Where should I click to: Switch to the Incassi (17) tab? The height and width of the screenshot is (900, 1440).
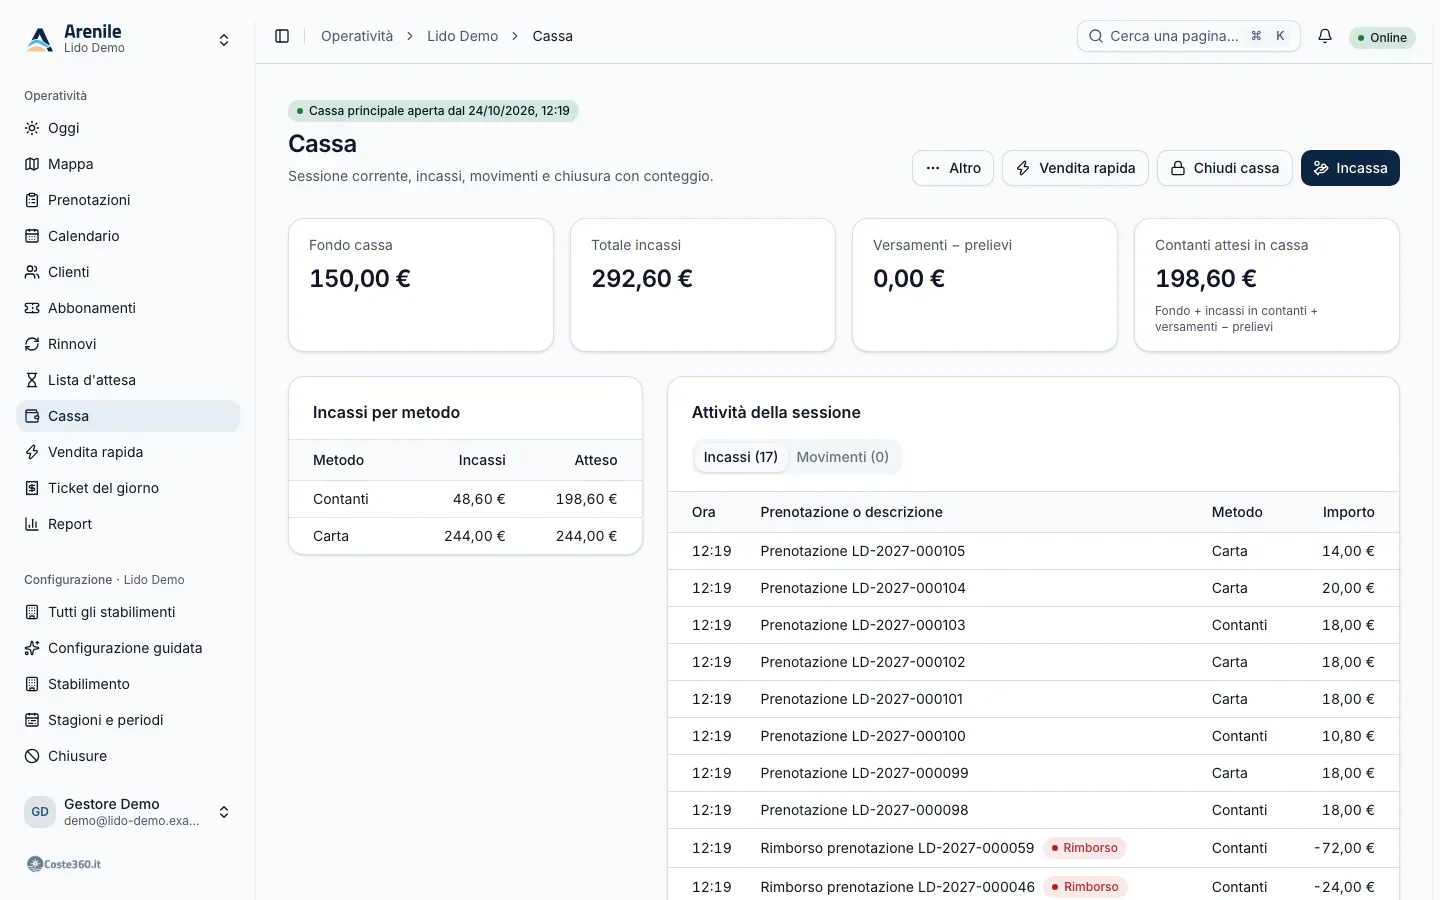pyautogui.click(x=740, y=457)
